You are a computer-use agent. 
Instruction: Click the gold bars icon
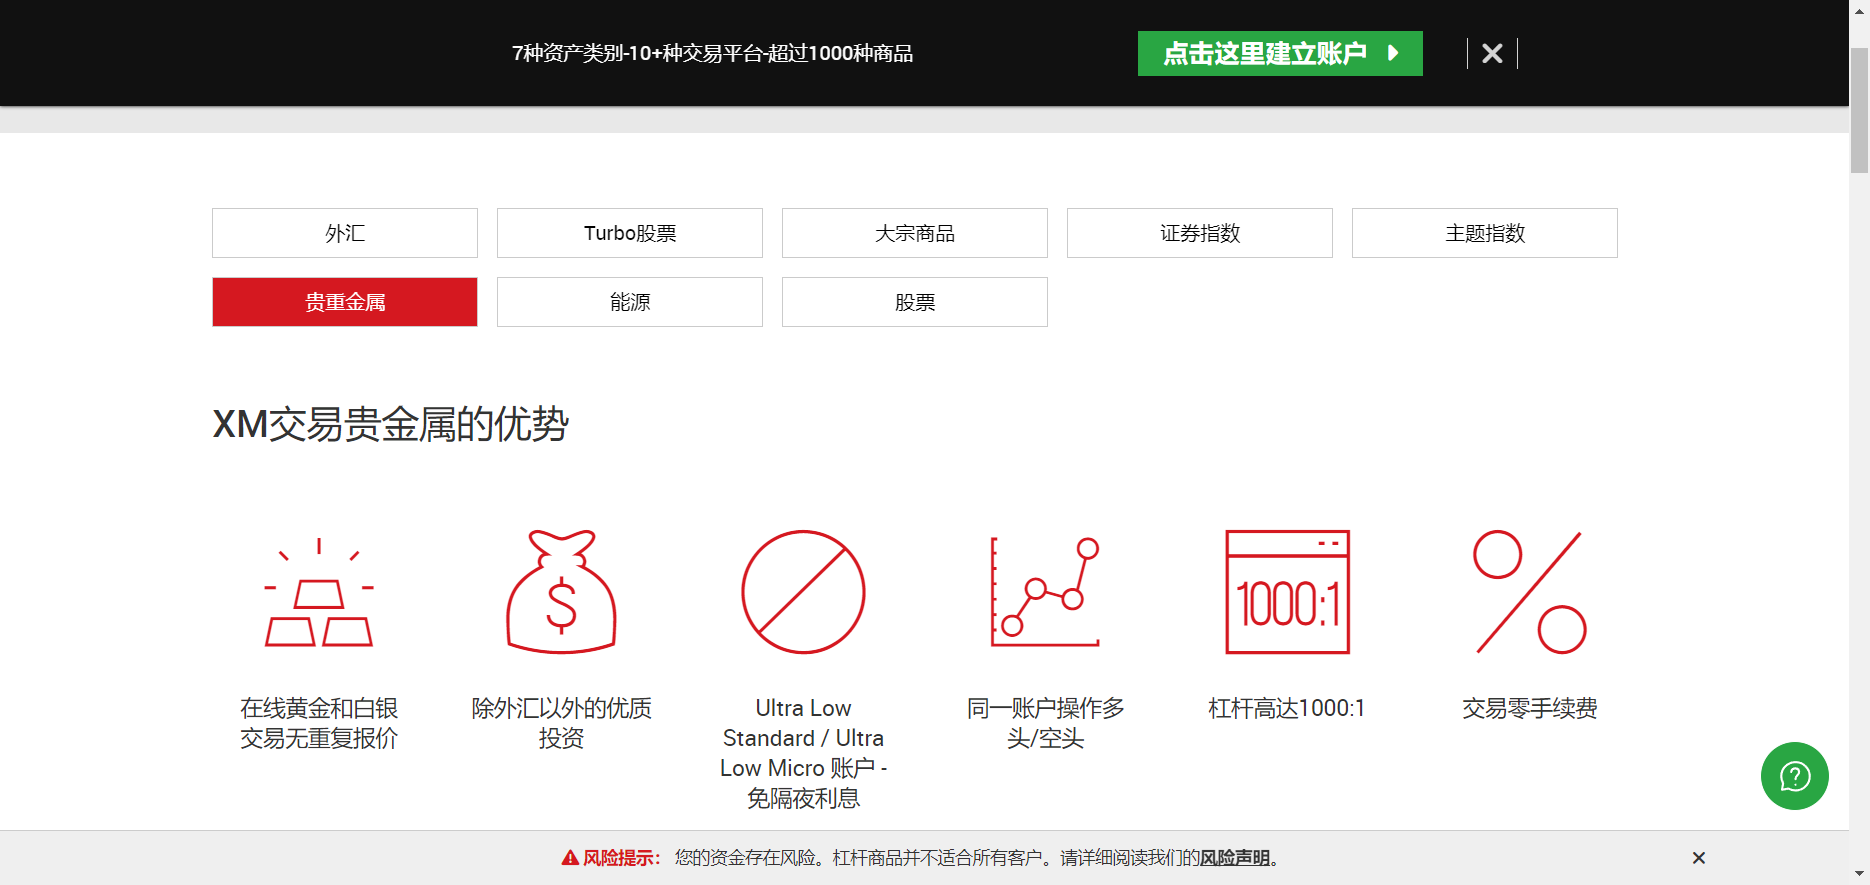click(319, 592)
